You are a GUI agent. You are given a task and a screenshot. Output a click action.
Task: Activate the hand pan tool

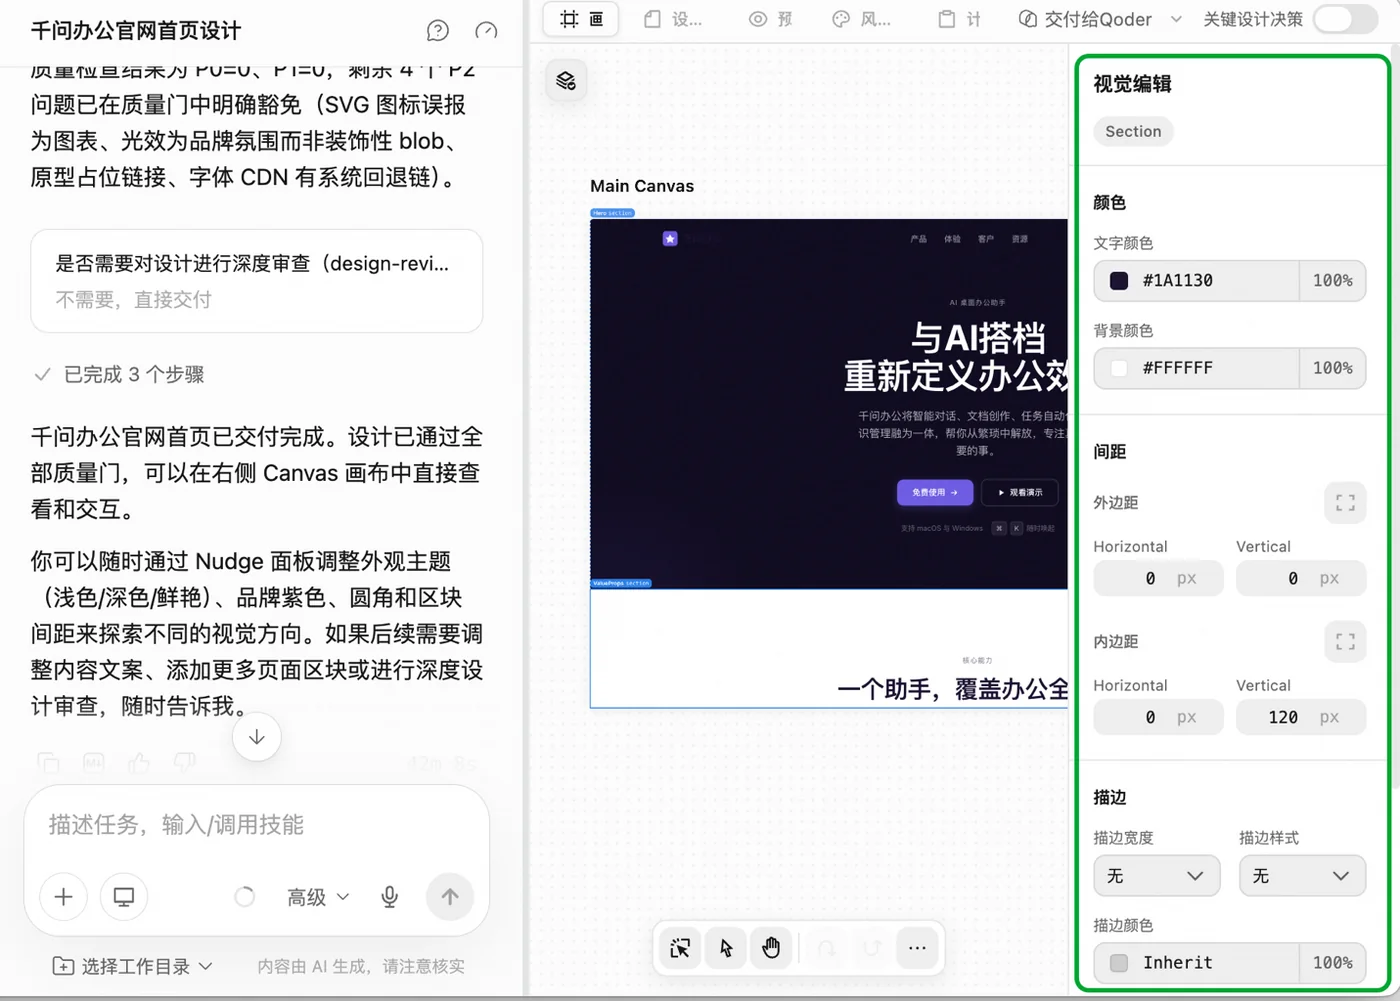pyautogui.click(x=771, y=948)
